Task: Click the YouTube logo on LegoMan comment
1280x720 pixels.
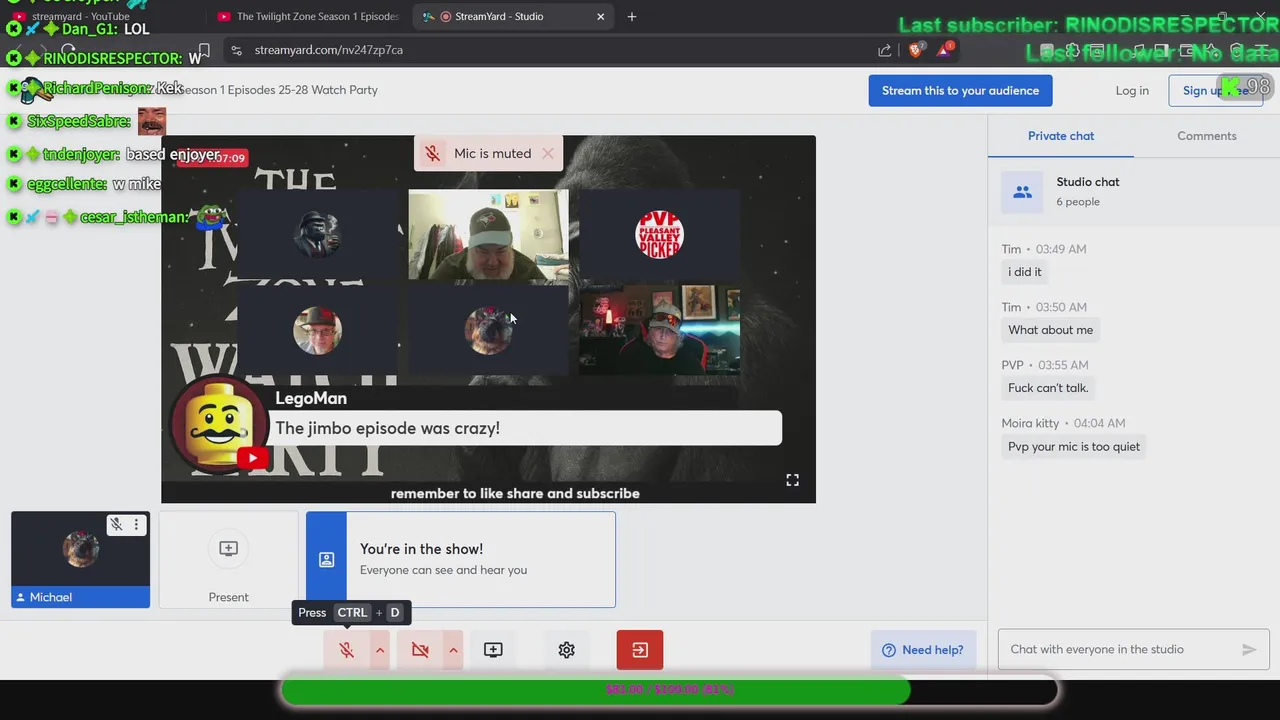Action: pos(253,458)
